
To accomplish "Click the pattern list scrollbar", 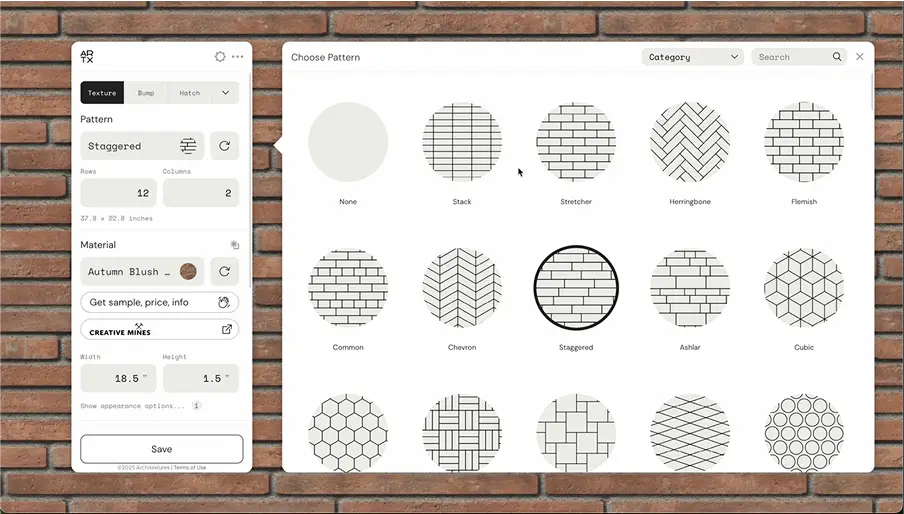I will click(872, 93).
